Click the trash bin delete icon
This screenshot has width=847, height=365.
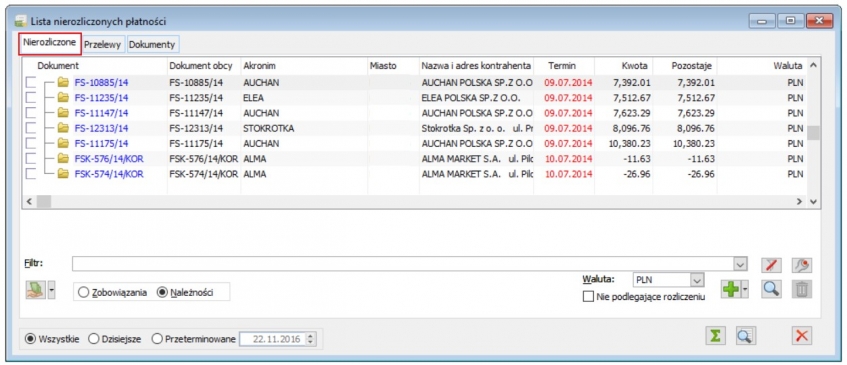[x=802, y=289]
